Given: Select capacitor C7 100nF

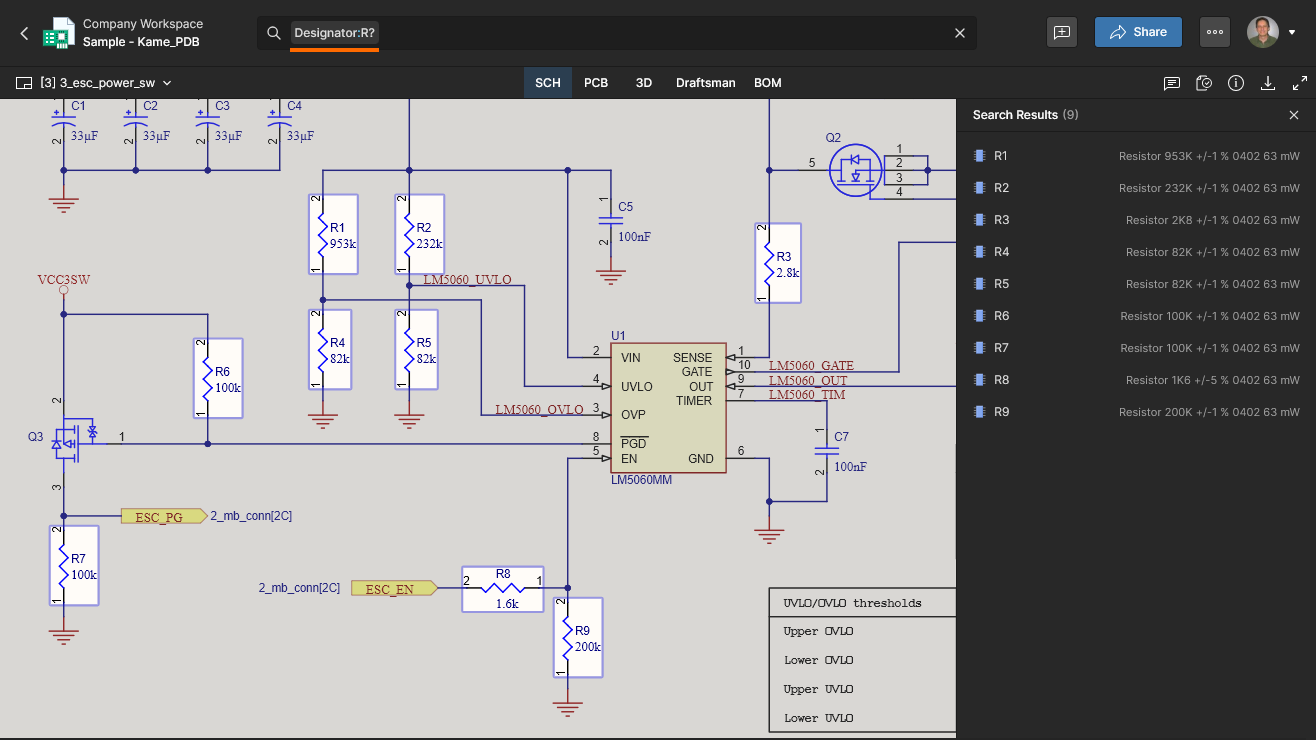Looking at the screenshot, I should 828,452.
